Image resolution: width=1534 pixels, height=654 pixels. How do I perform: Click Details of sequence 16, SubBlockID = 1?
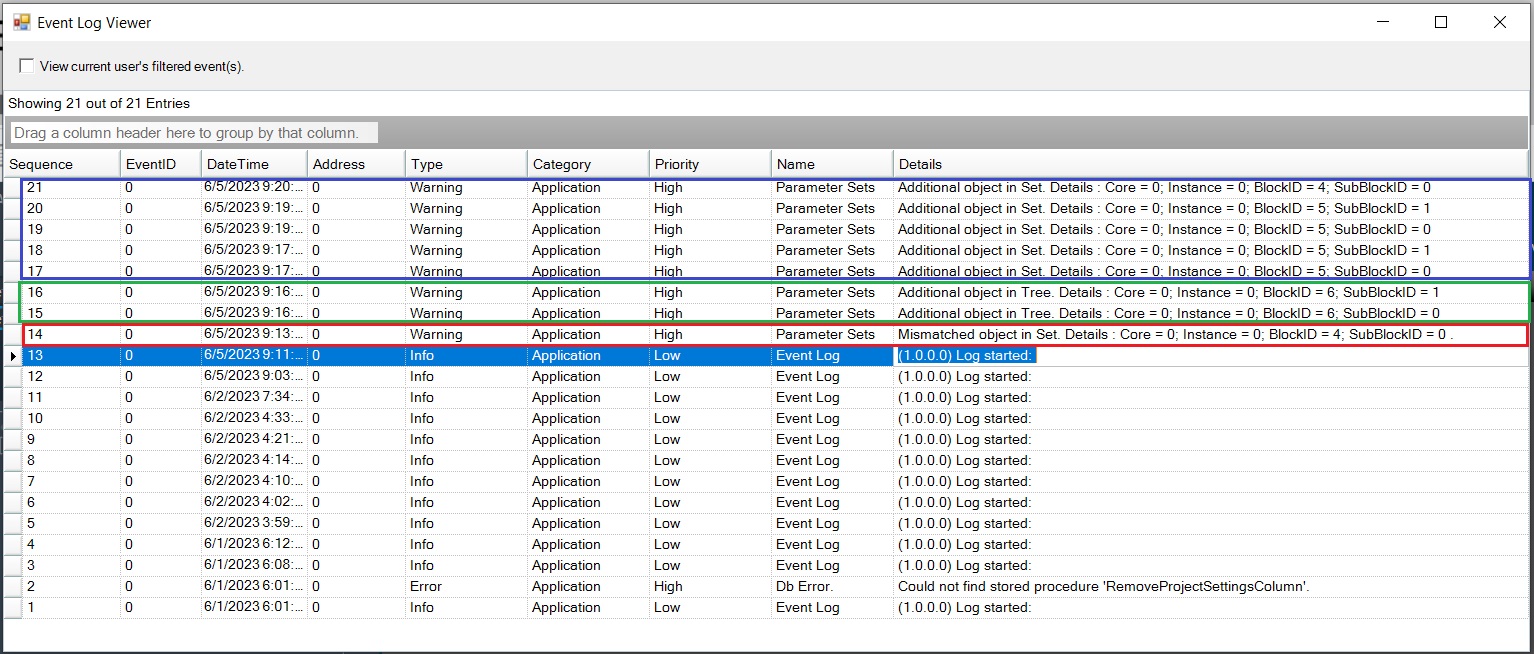(1210, 292)
